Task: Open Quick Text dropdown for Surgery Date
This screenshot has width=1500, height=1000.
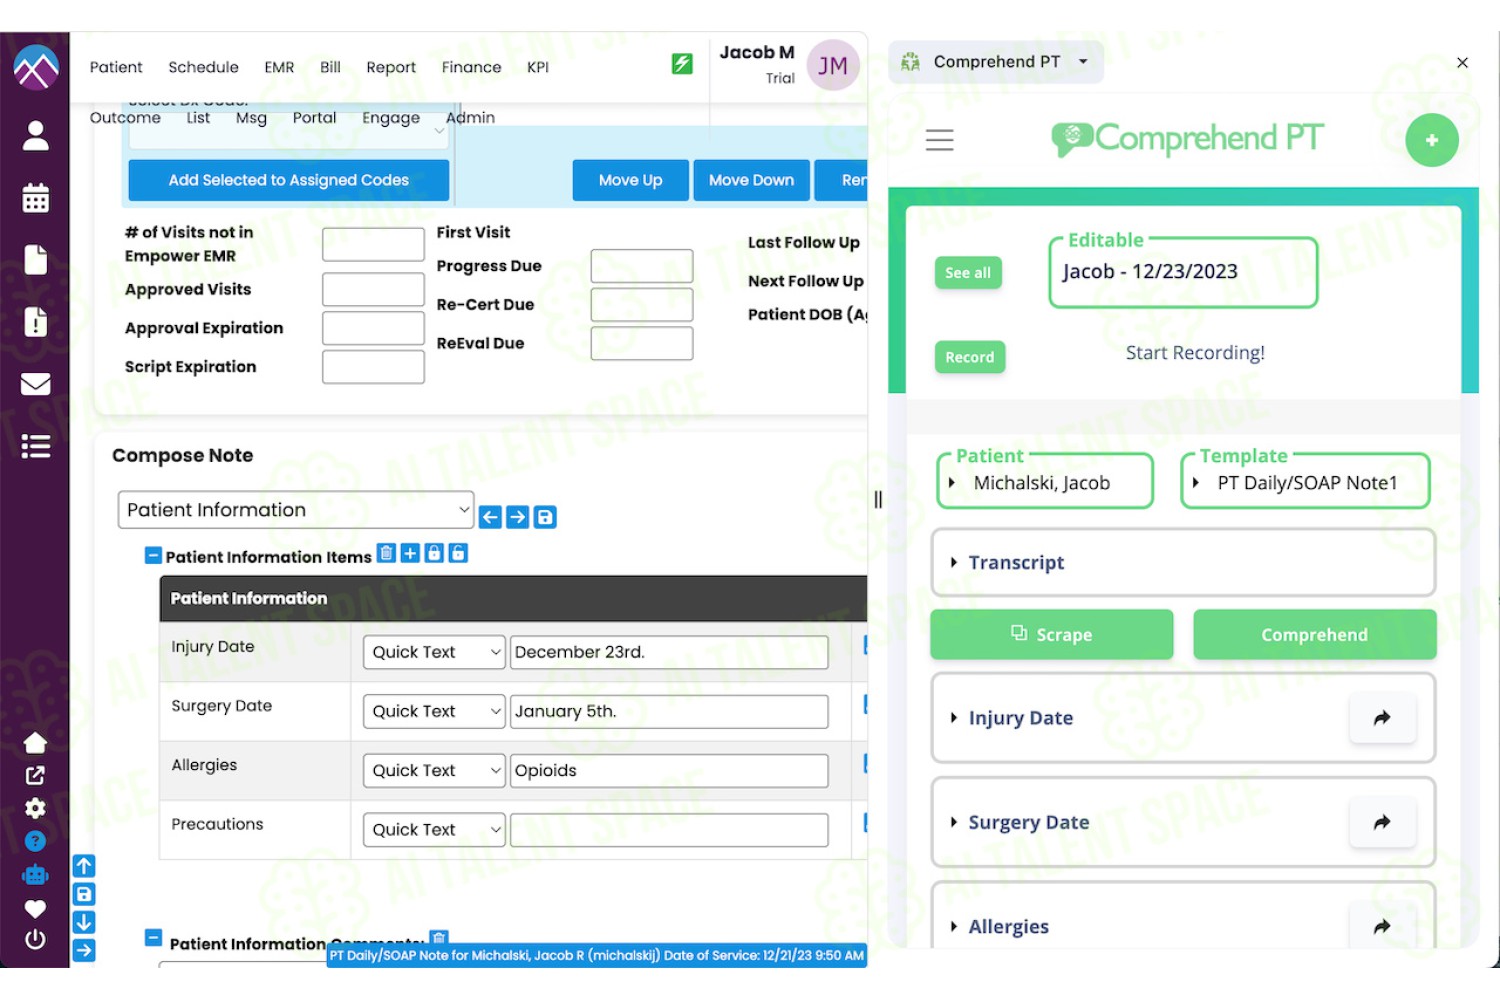Action: tap(434, 711)
